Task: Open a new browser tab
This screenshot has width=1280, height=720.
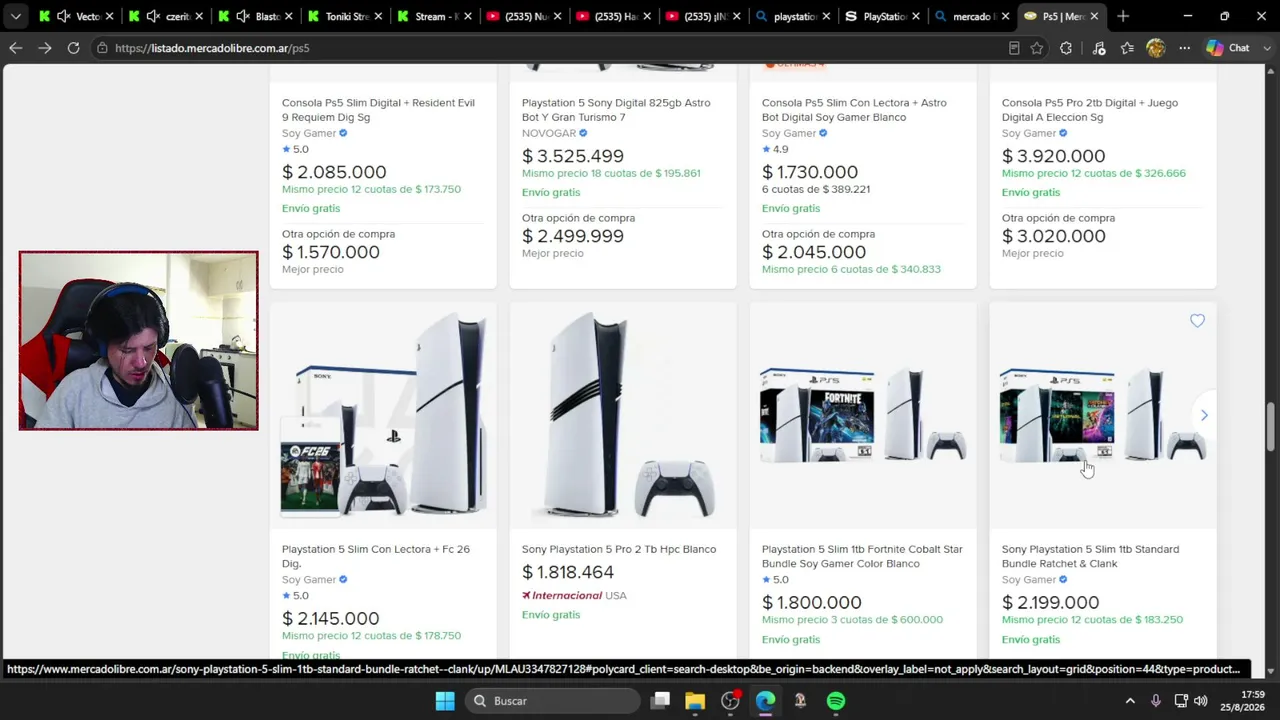Action: 1123,16
